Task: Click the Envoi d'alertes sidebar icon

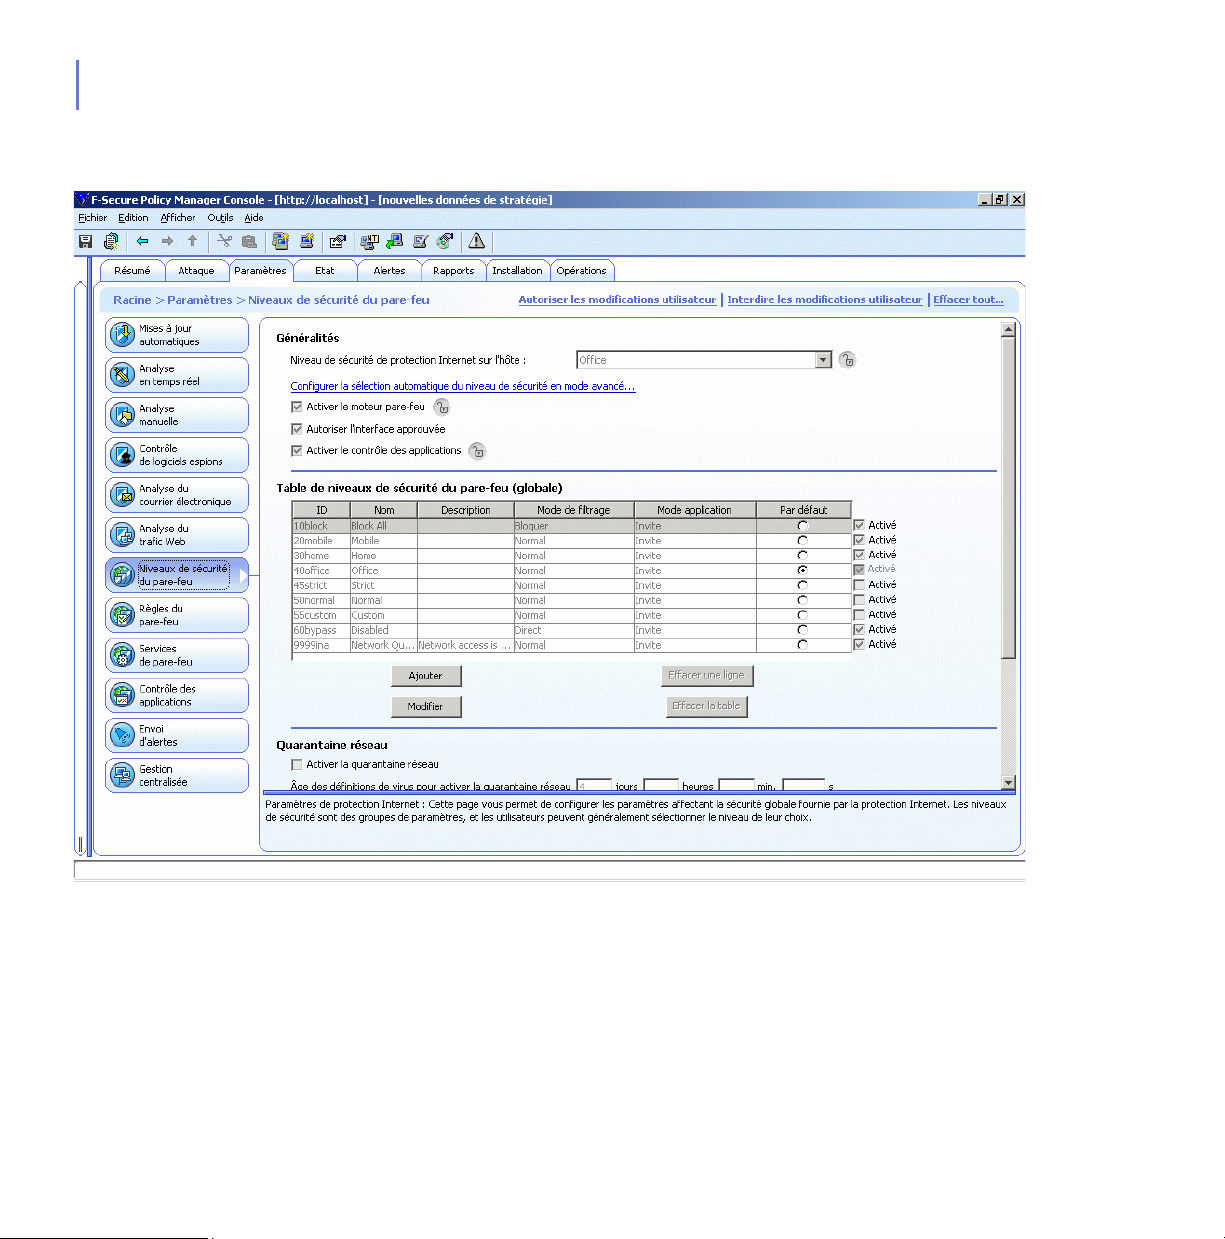Action: click(122, 735)
